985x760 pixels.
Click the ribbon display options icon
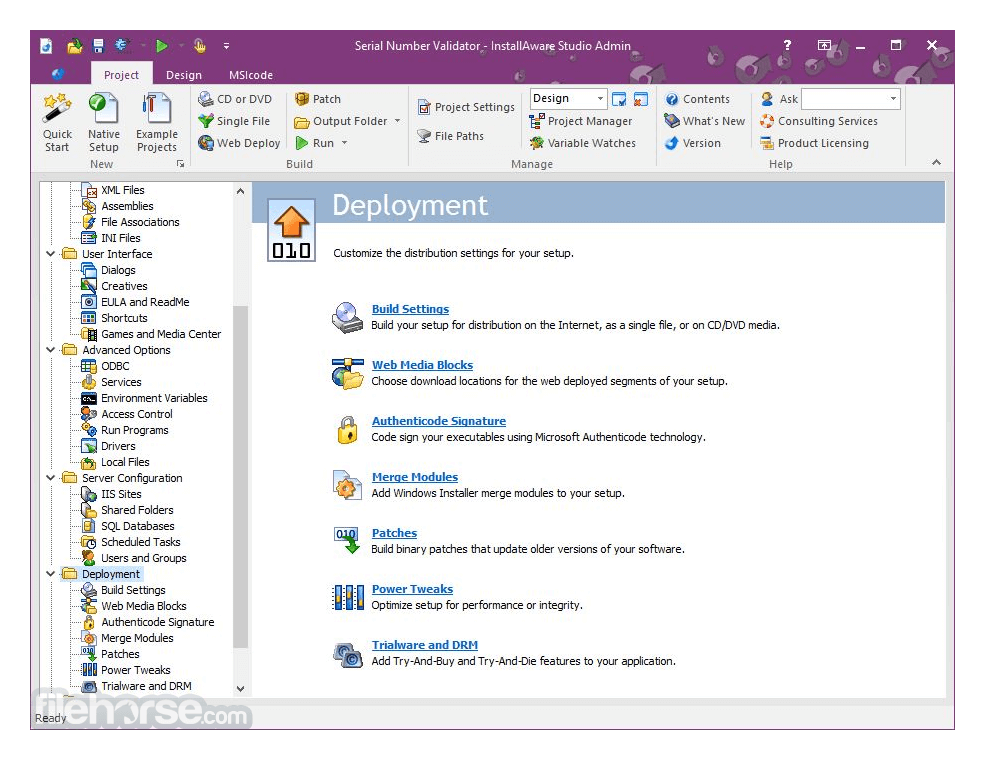coord(824,45)
